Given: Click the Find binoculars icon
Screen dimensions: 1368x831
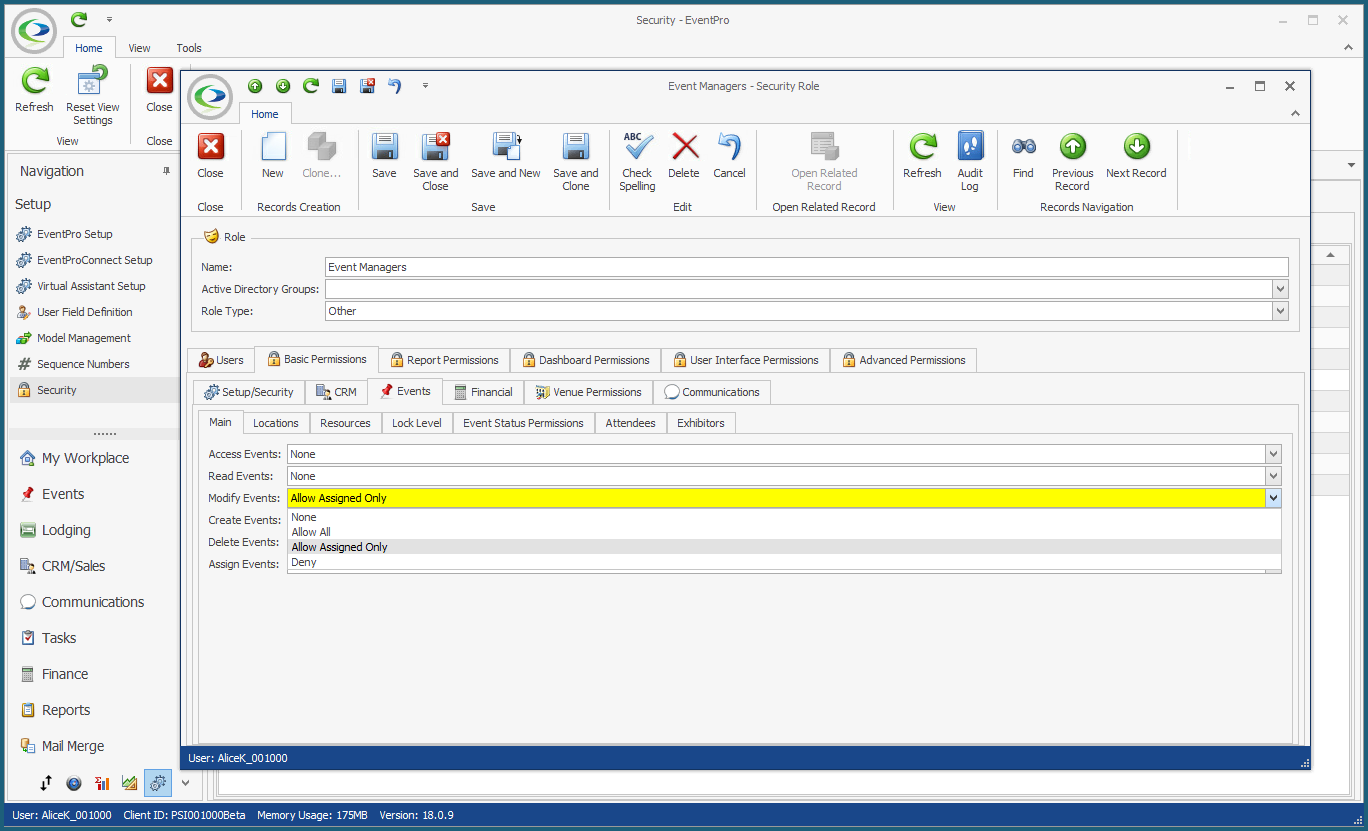Looking at the screenshot, I should pyautogui.click(x=1023, y=147).
